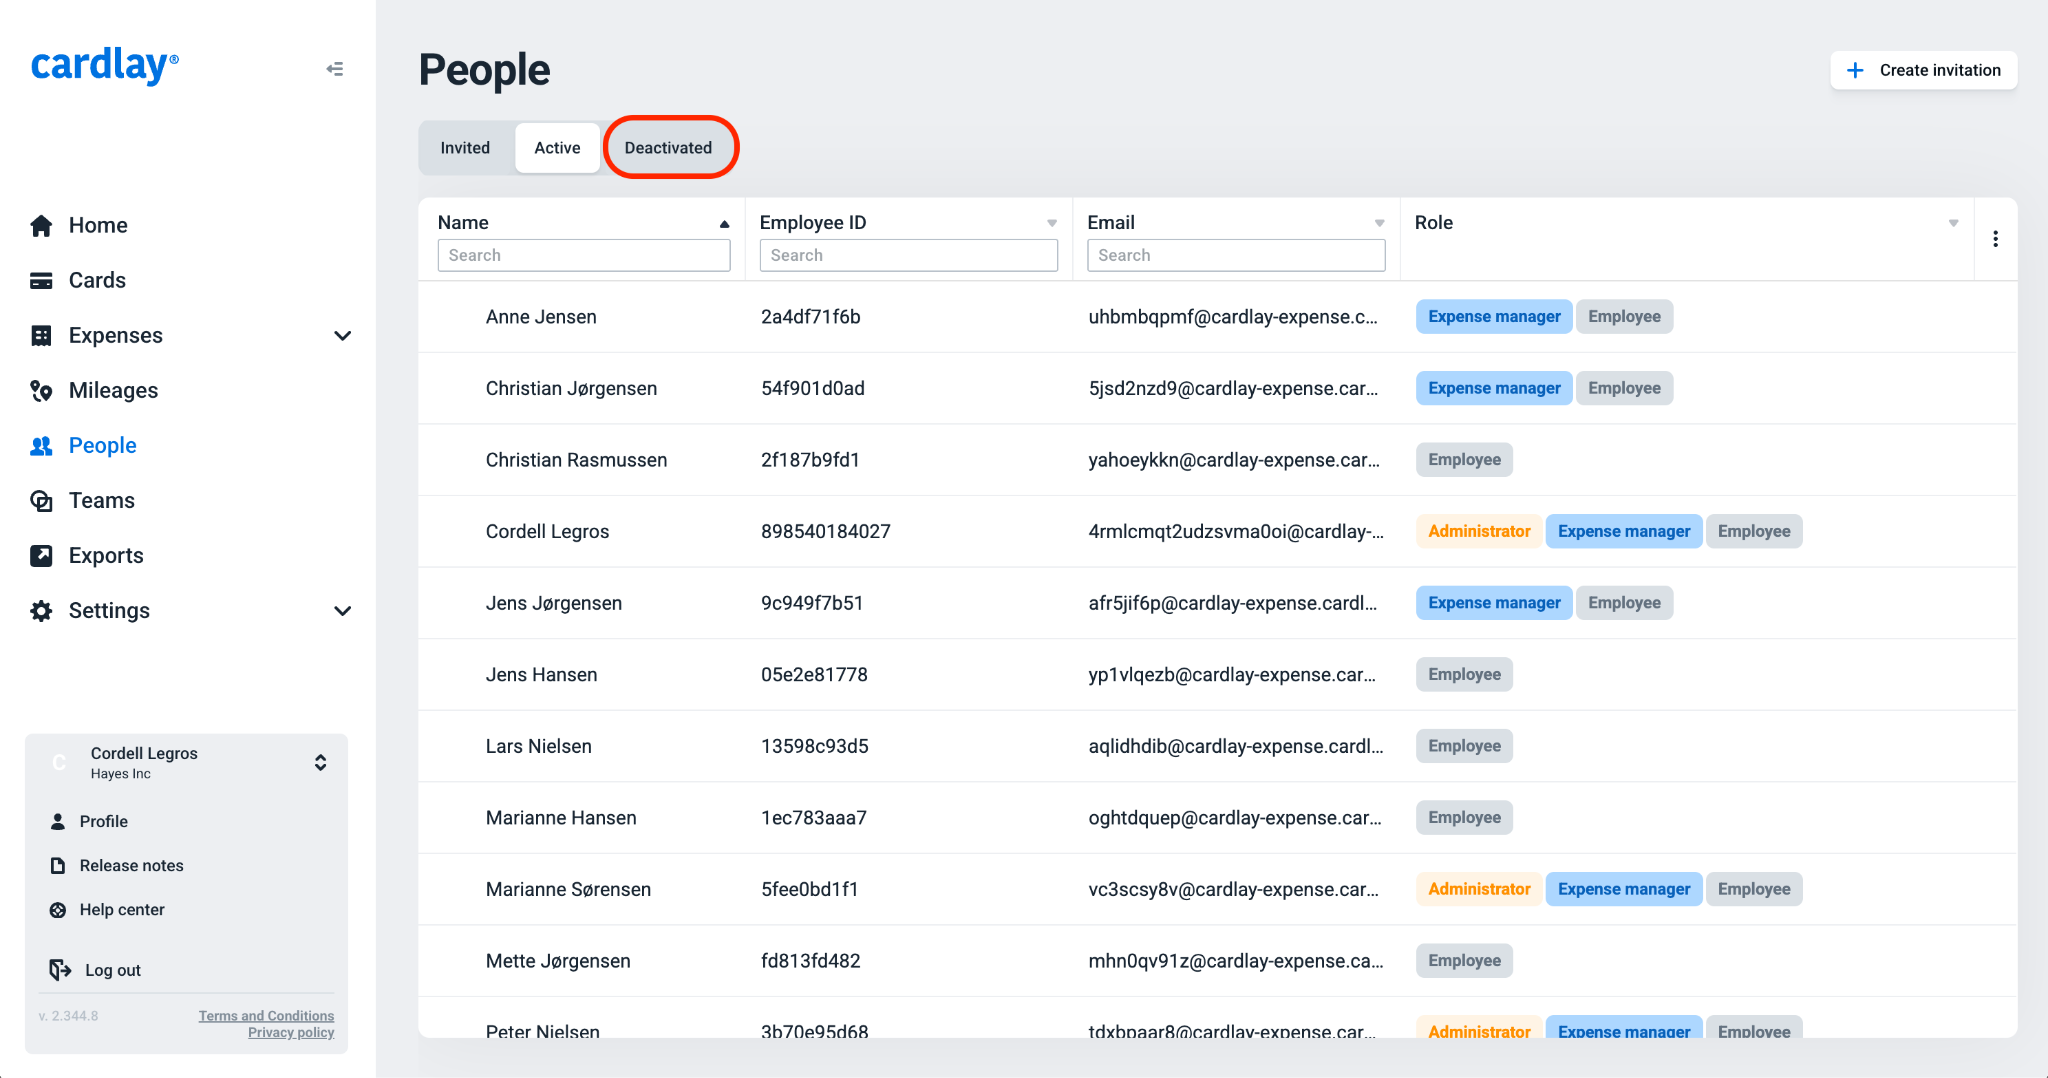The height and width of the screenshot is (1078, 2048).
Task: Open Privacy policy link
Action: (291, 1032)
